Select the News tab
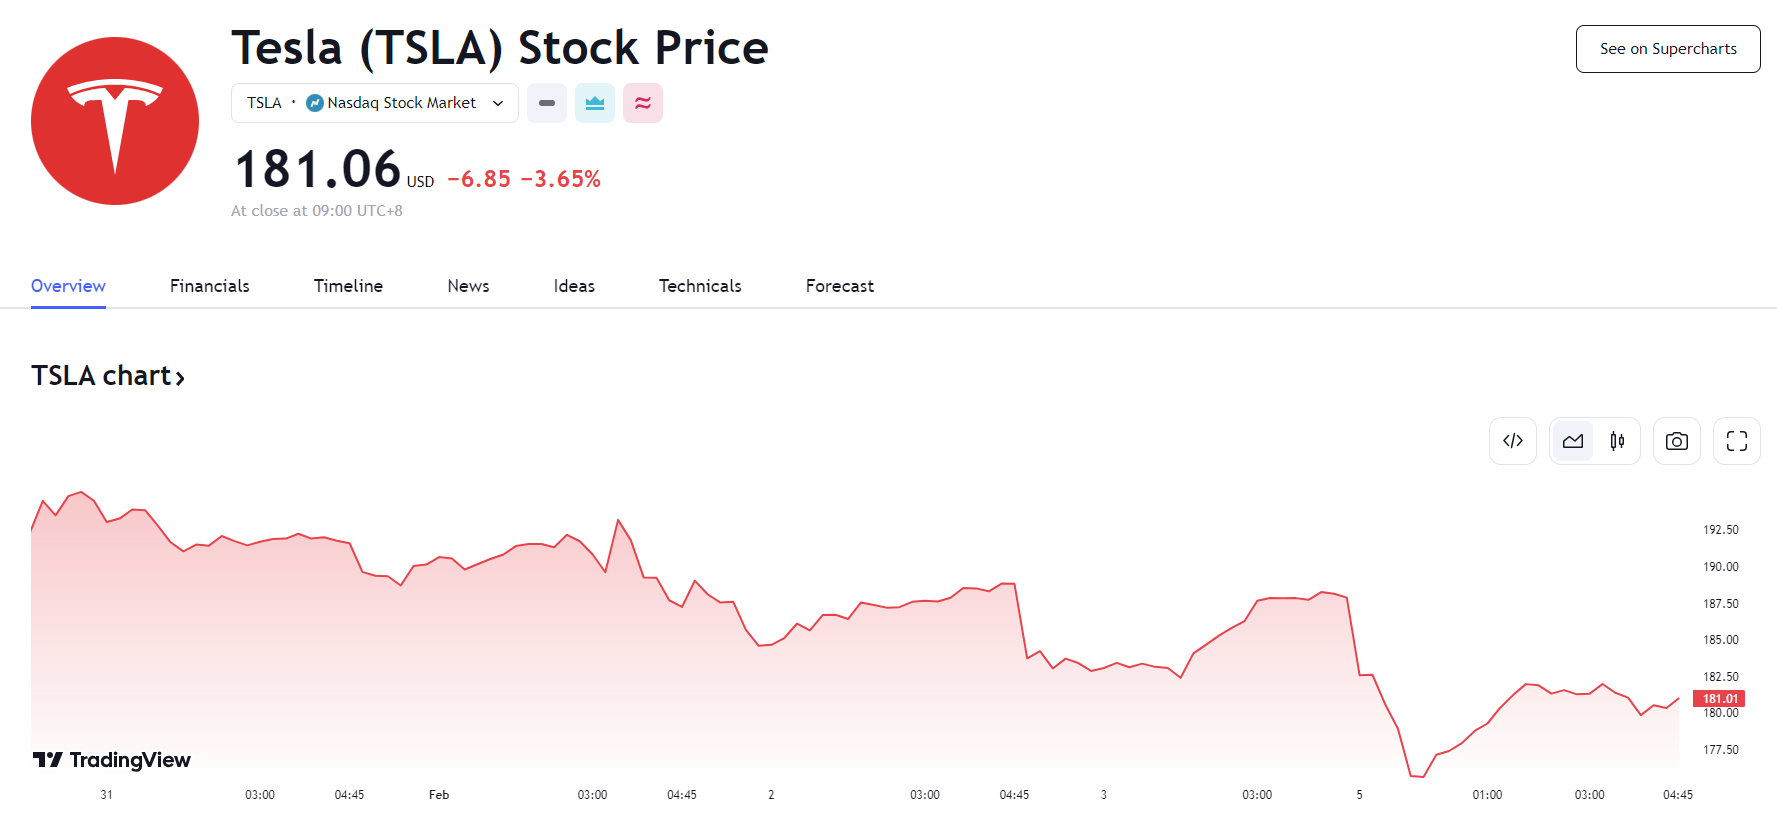The height and width of the screenshot is (822, 1777). pos(468,286)
